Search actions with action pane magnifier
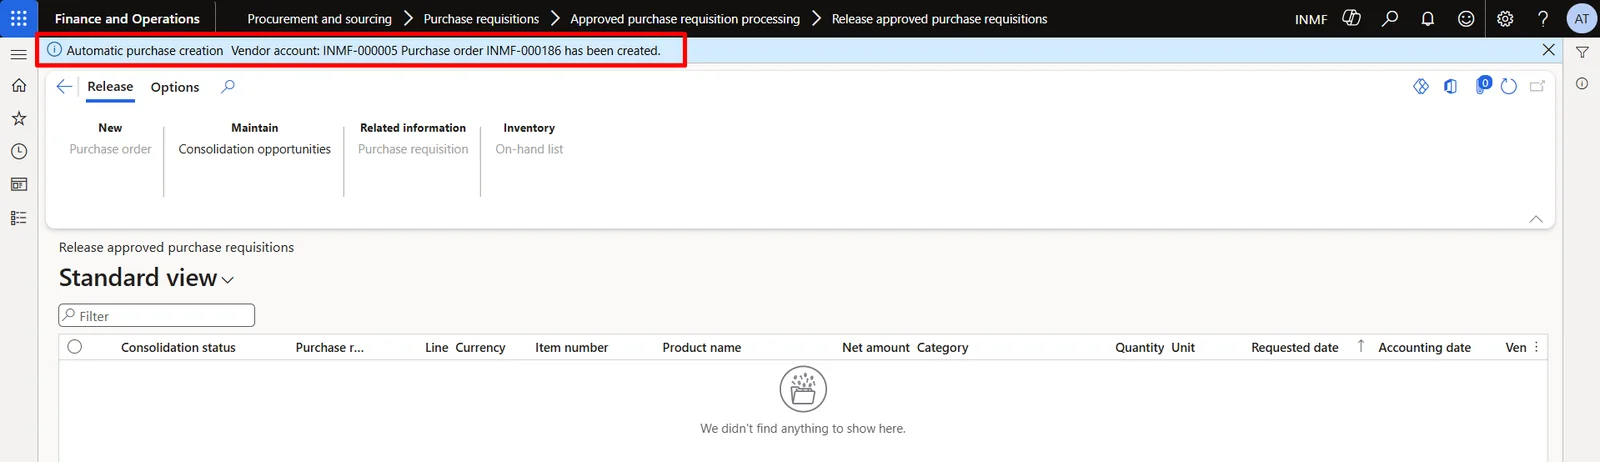 click(x=228, y=87)
